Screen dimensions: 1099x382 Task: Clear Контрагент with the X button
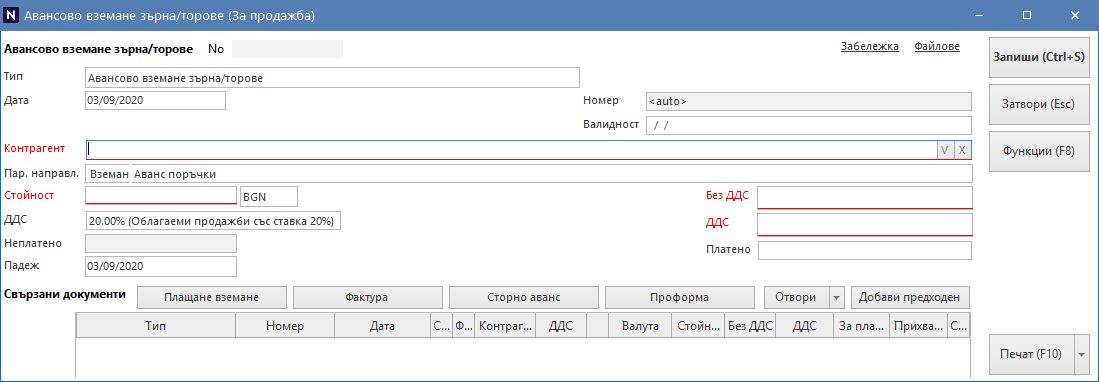coord(962,149)
